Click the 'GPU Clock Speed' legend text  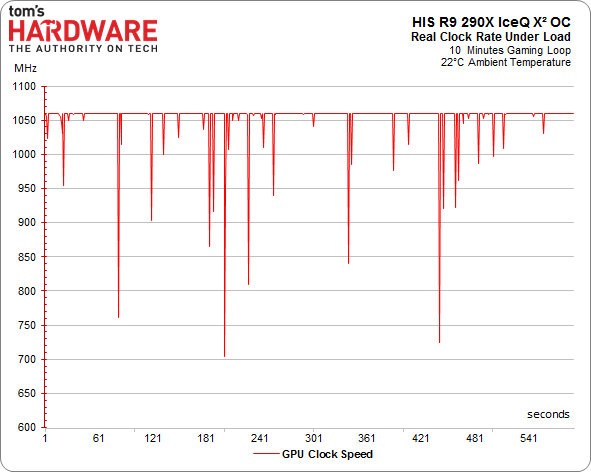click(x=327, y=454)
